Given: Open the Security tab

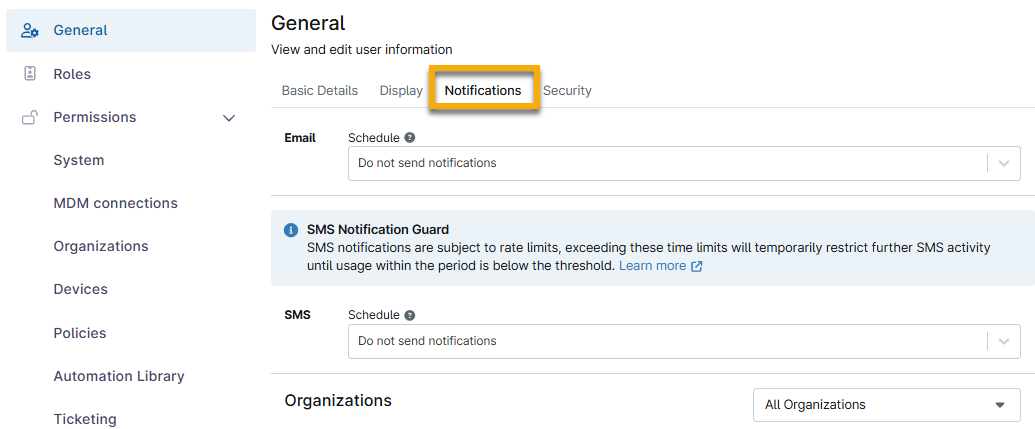Looking at the screenshot, I should 567,90.
